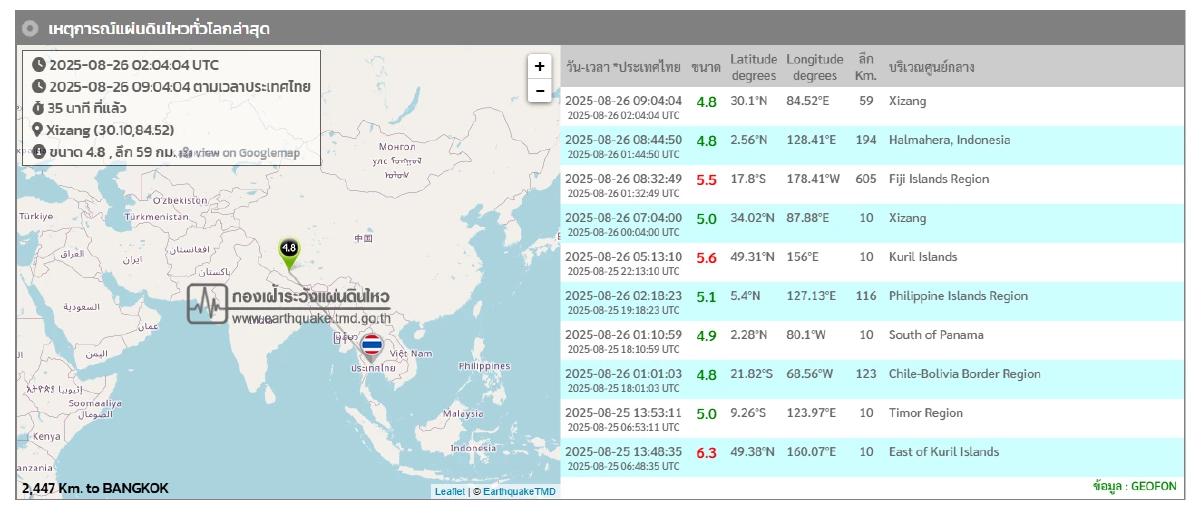
Task: Click the clock icon beside Thailand time
Action: [x=39, y=86]
